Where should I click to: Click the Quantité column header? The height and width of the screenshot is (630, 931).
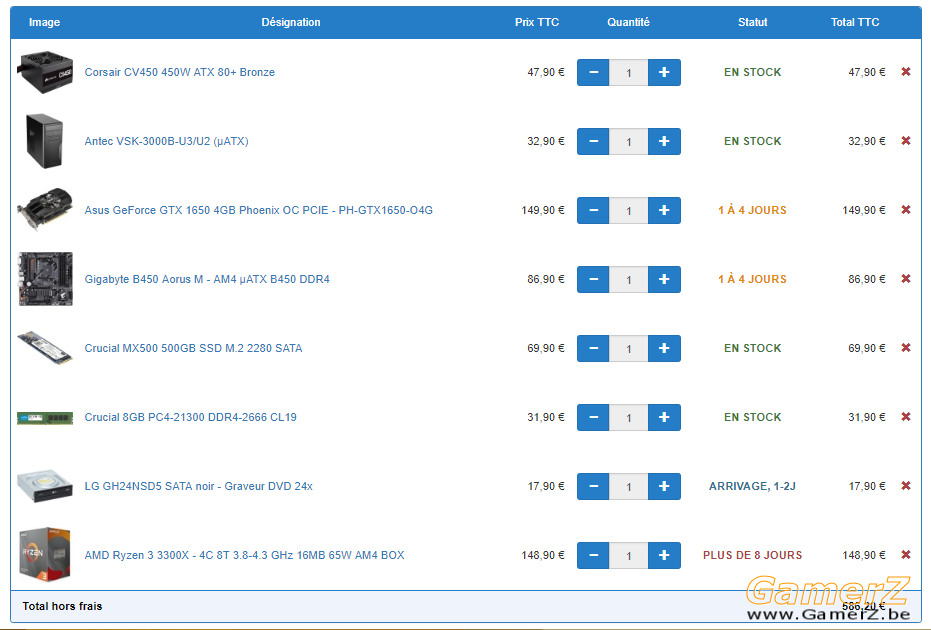628,22
